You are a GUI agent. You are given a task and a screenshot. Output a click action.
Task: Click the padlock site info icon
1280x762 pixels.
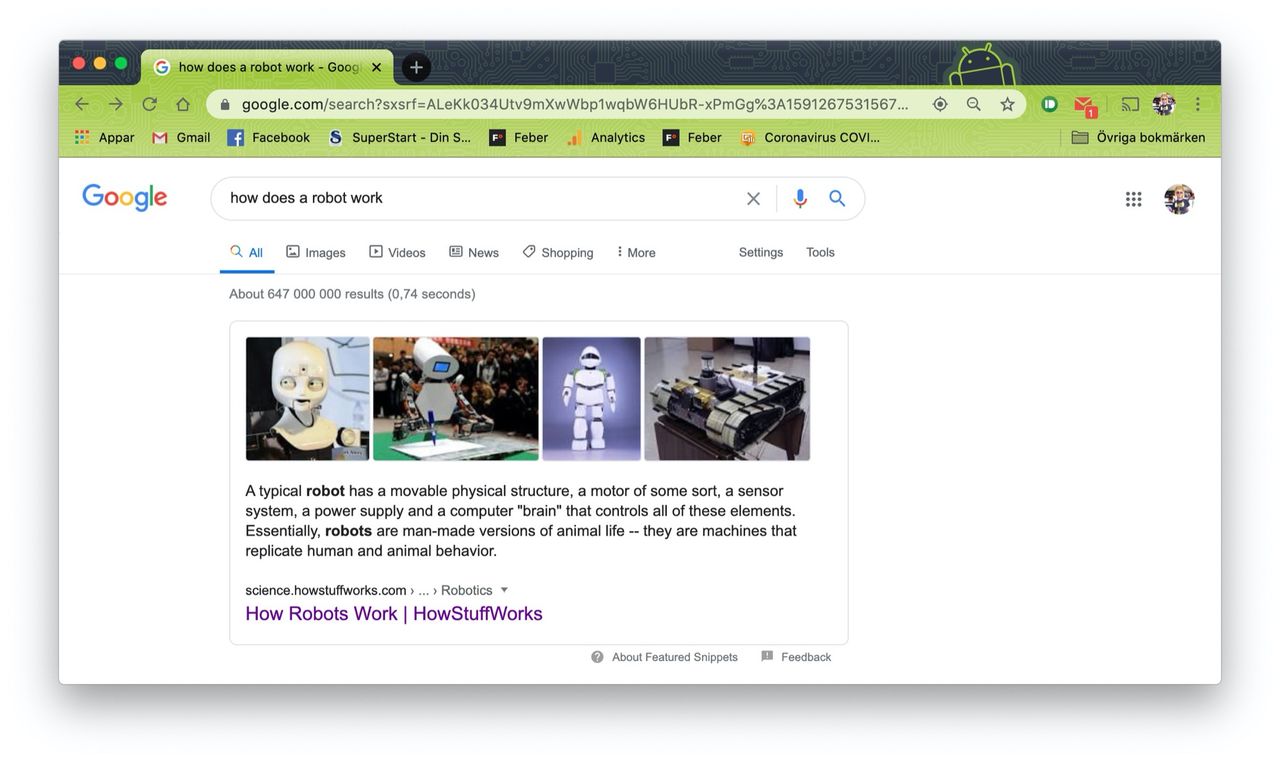tap(225, 104)
